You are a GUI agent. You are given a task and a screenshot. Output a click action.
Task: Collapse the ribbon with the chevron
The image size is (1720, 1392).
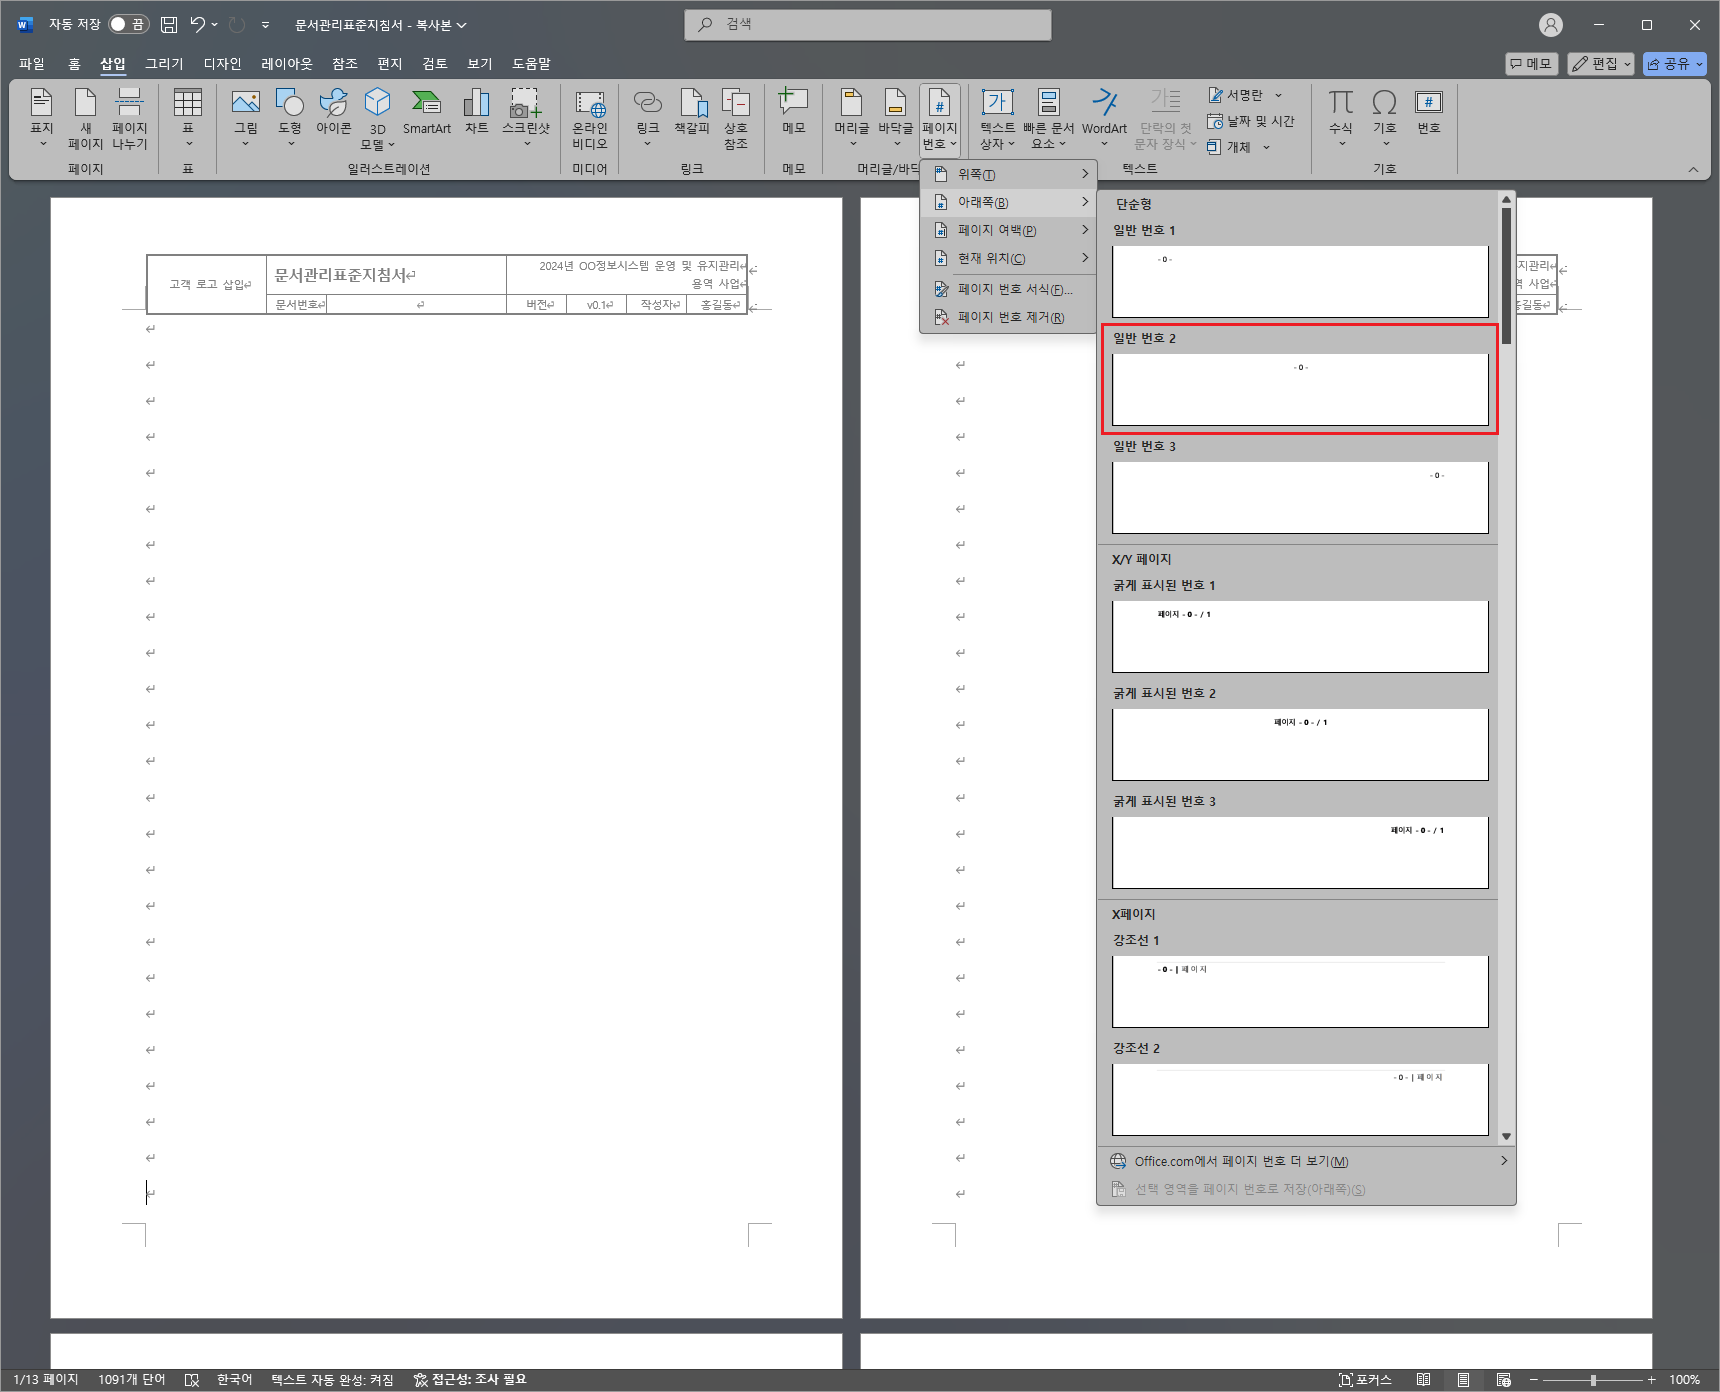pyautogui.click(x=1693, y=169)
